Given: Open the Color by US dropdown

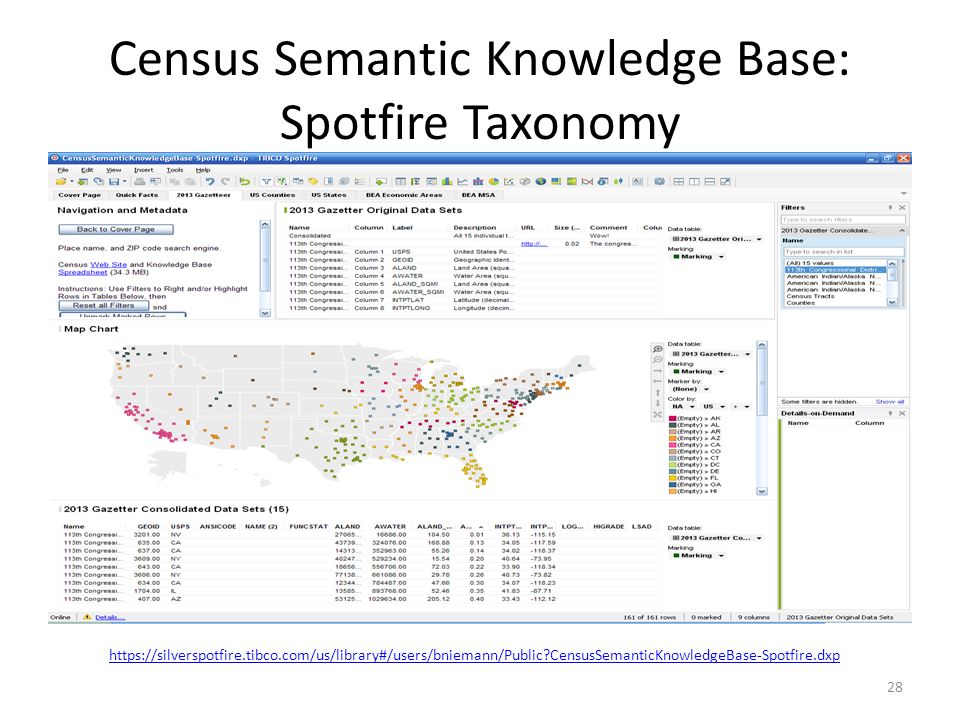Looking at the screenshot, I should click(x=714, y=407).
